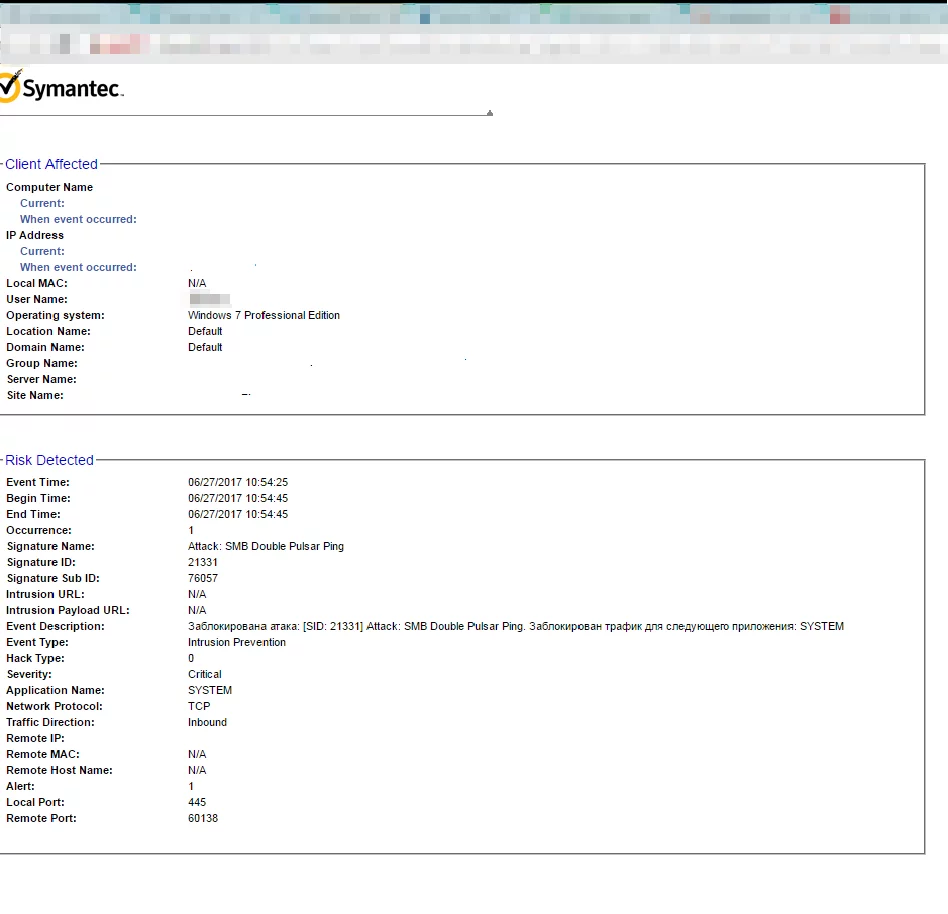Select N/A in the Remote Host Name row
Viewport: 948px width, 914px height.
tap(197, 771)
